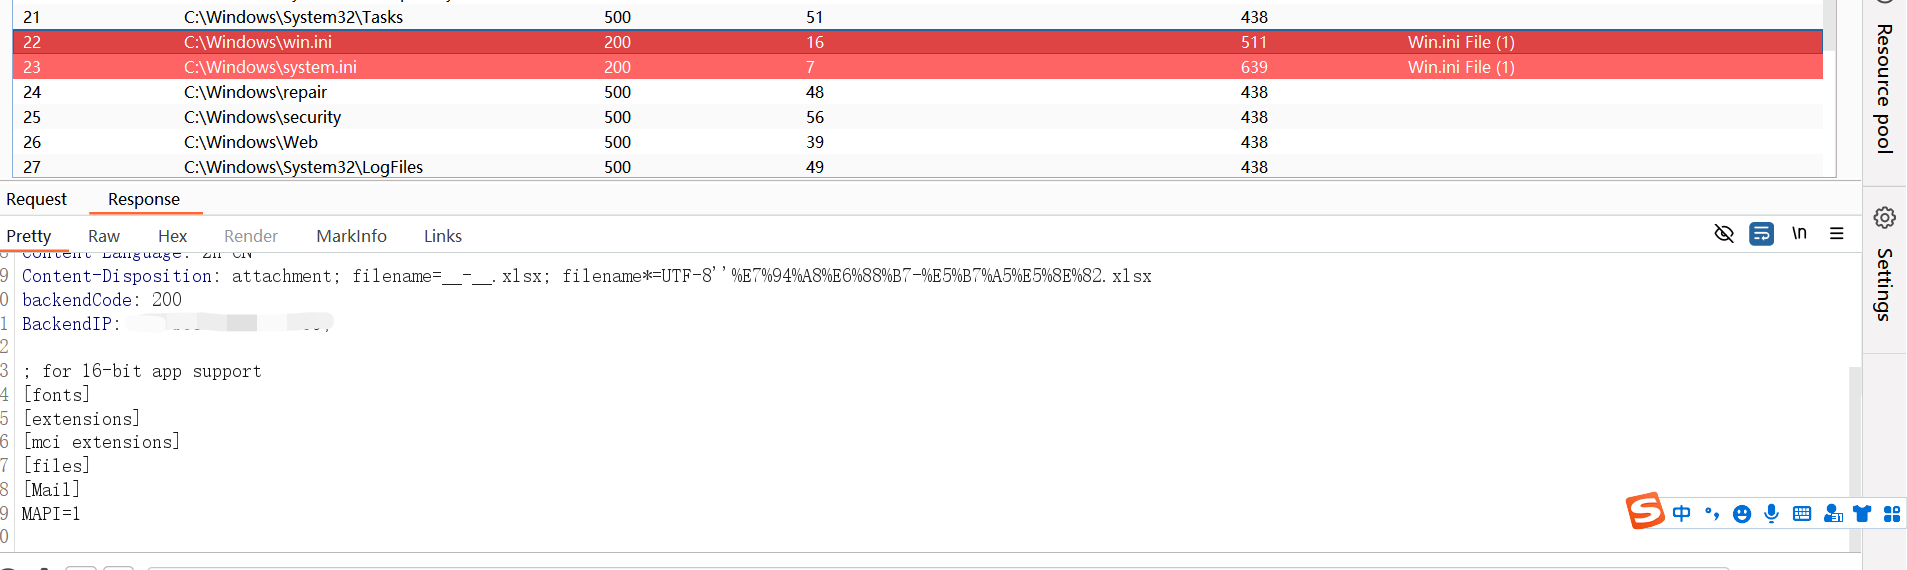The height and width of the screenshot is (570, 1907).
Task: Click response time 56 in security row
Action: (815, 117)
